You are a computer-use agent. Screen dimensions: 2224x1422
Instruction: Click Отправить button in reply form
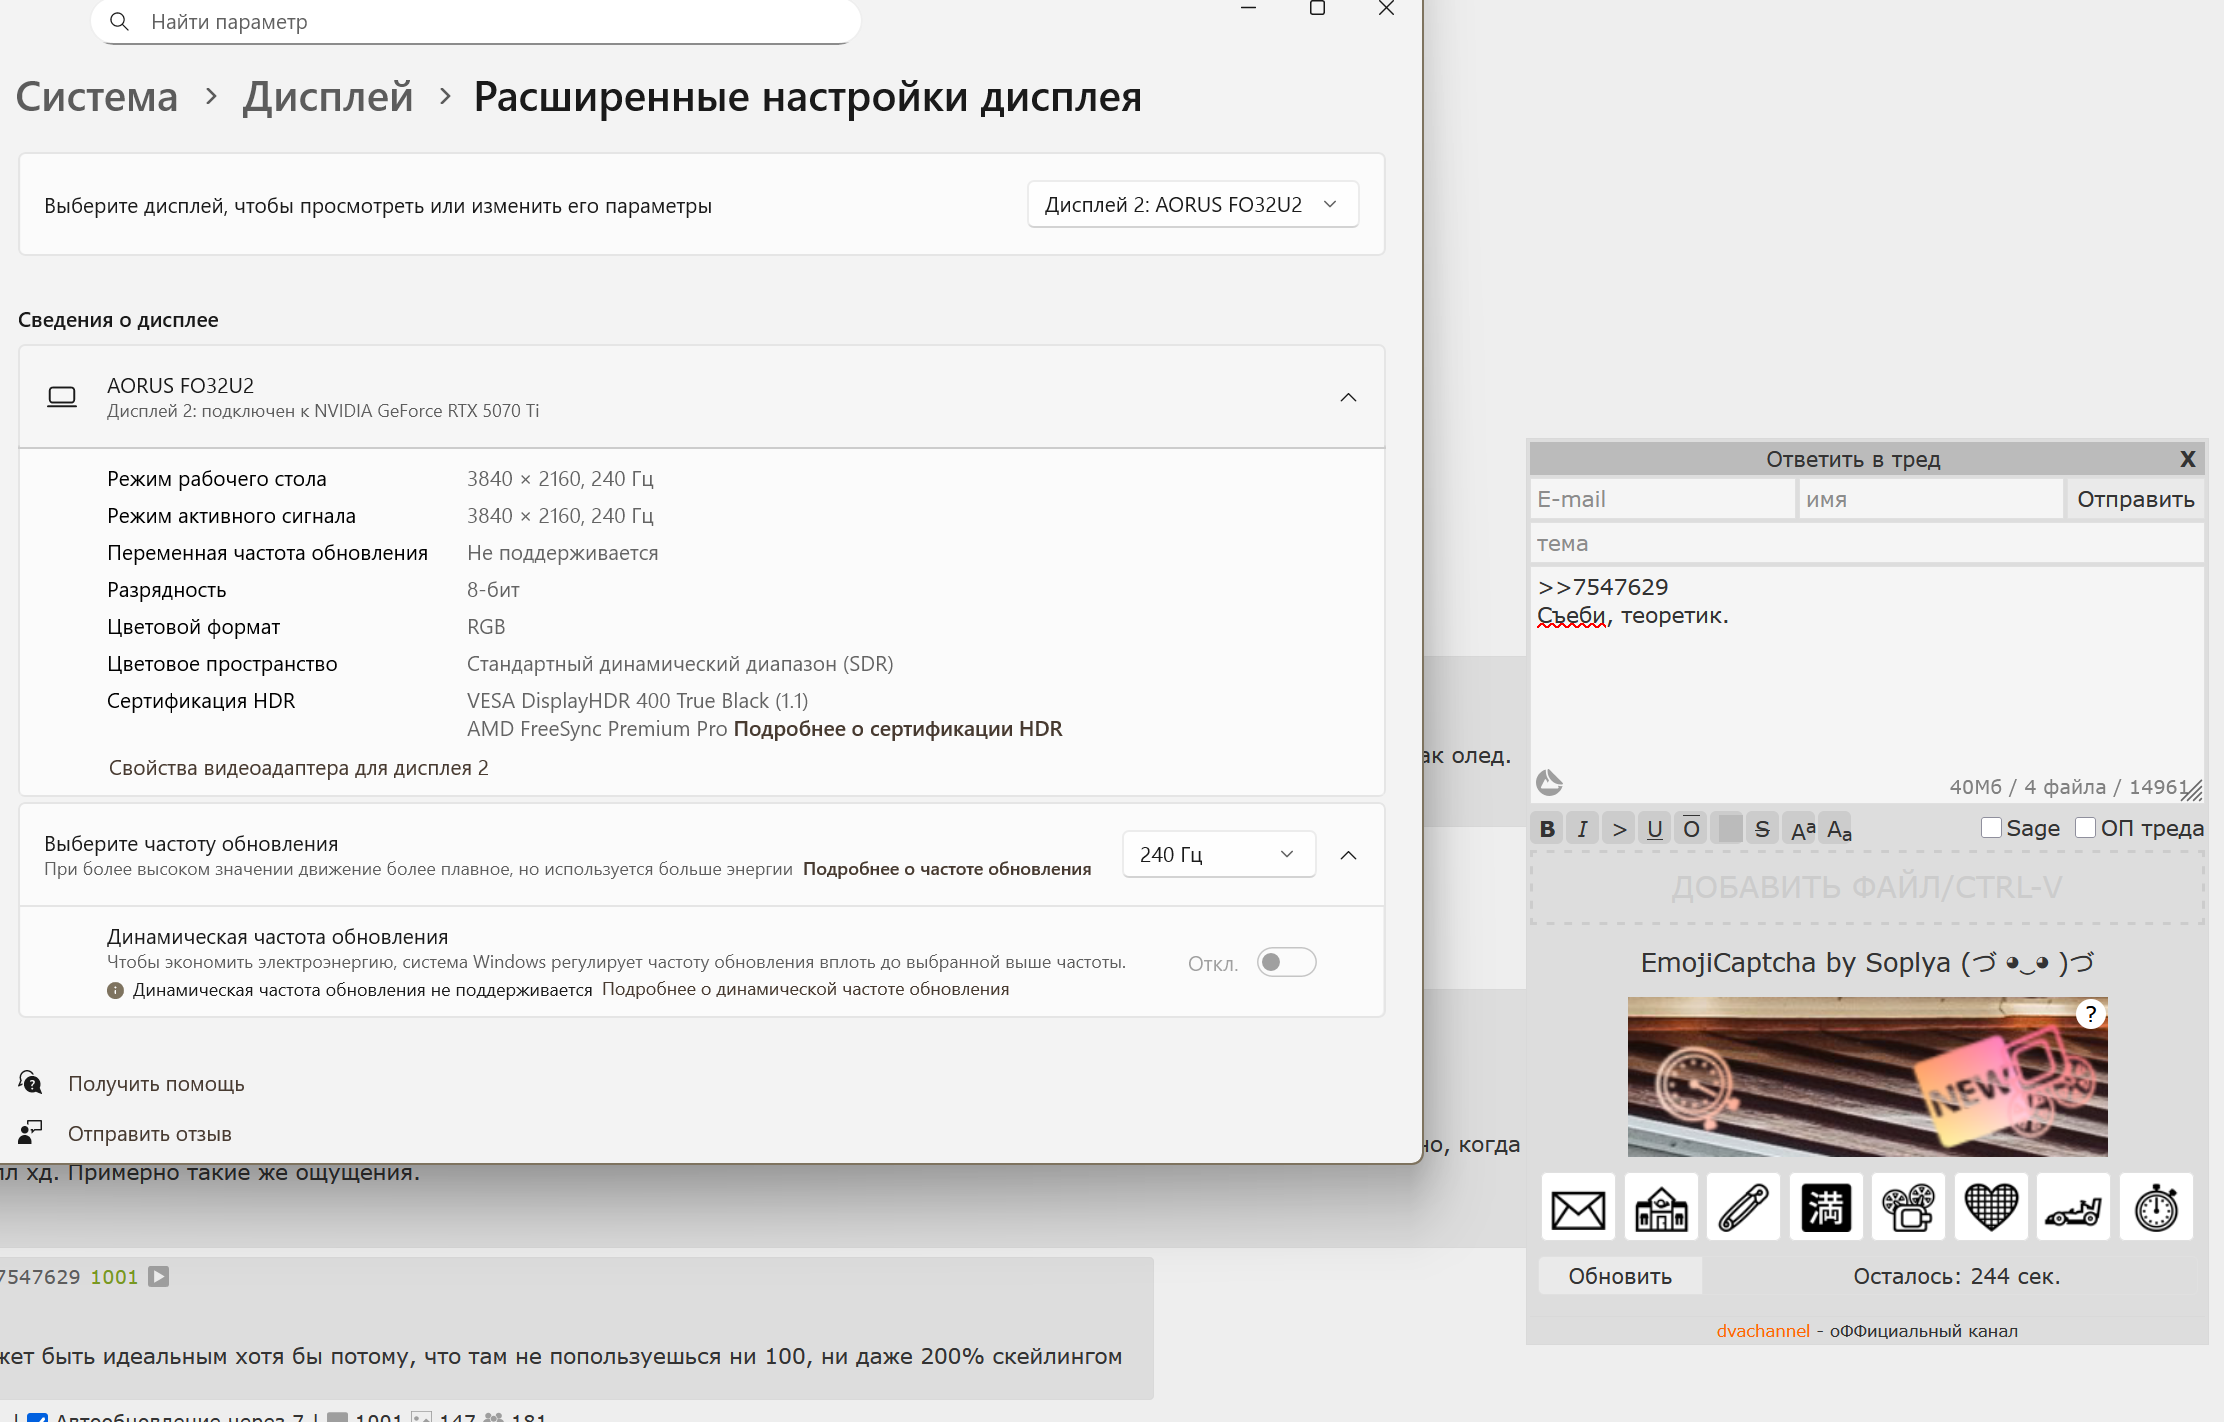click(2135, 499)
